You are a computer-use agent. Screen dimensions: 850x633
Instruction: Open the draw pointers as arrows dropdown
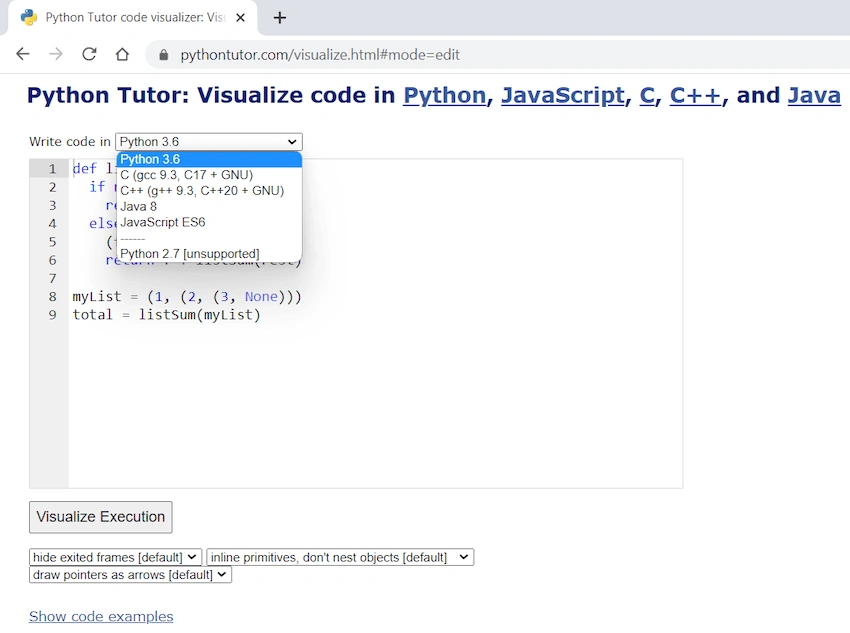pyautogui.click(x=130, y=574)
